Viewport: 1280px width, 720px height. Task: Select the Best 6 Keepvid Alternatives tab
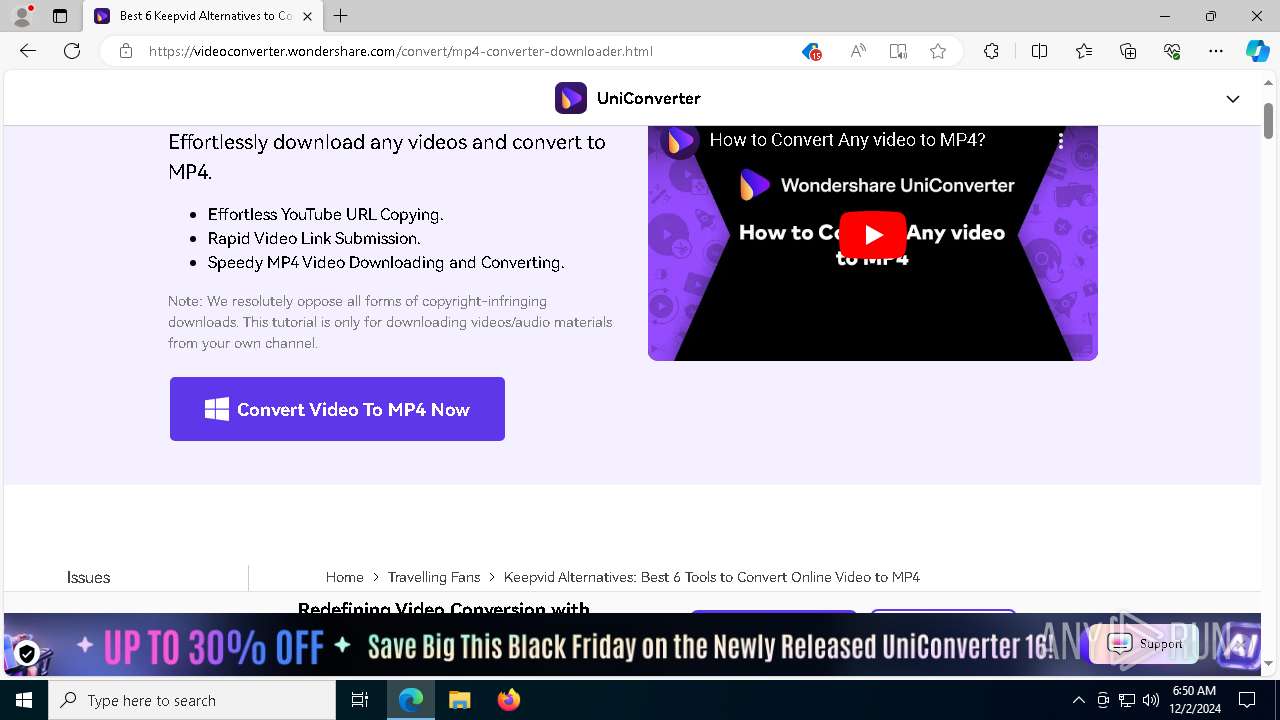(x=203, y=16)
